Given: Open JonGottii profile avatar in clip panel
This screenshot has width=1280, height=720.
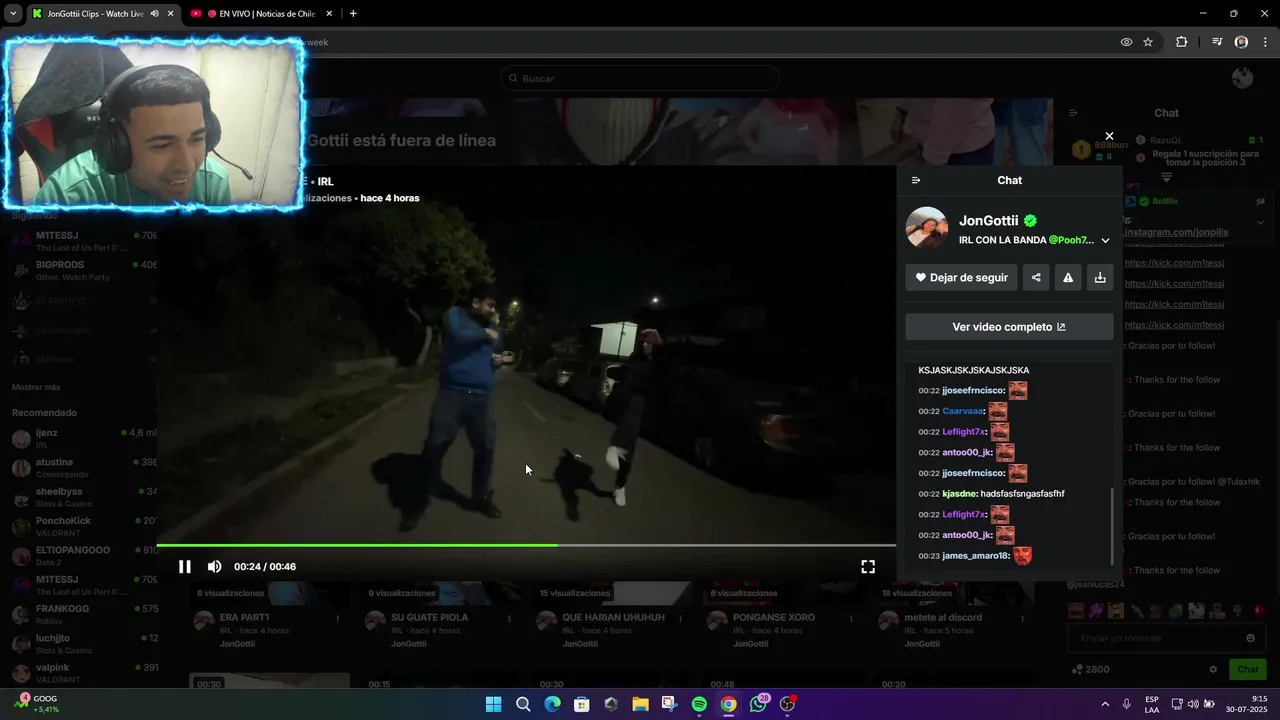Looking at the screenshot, I should tap(927, 228).
